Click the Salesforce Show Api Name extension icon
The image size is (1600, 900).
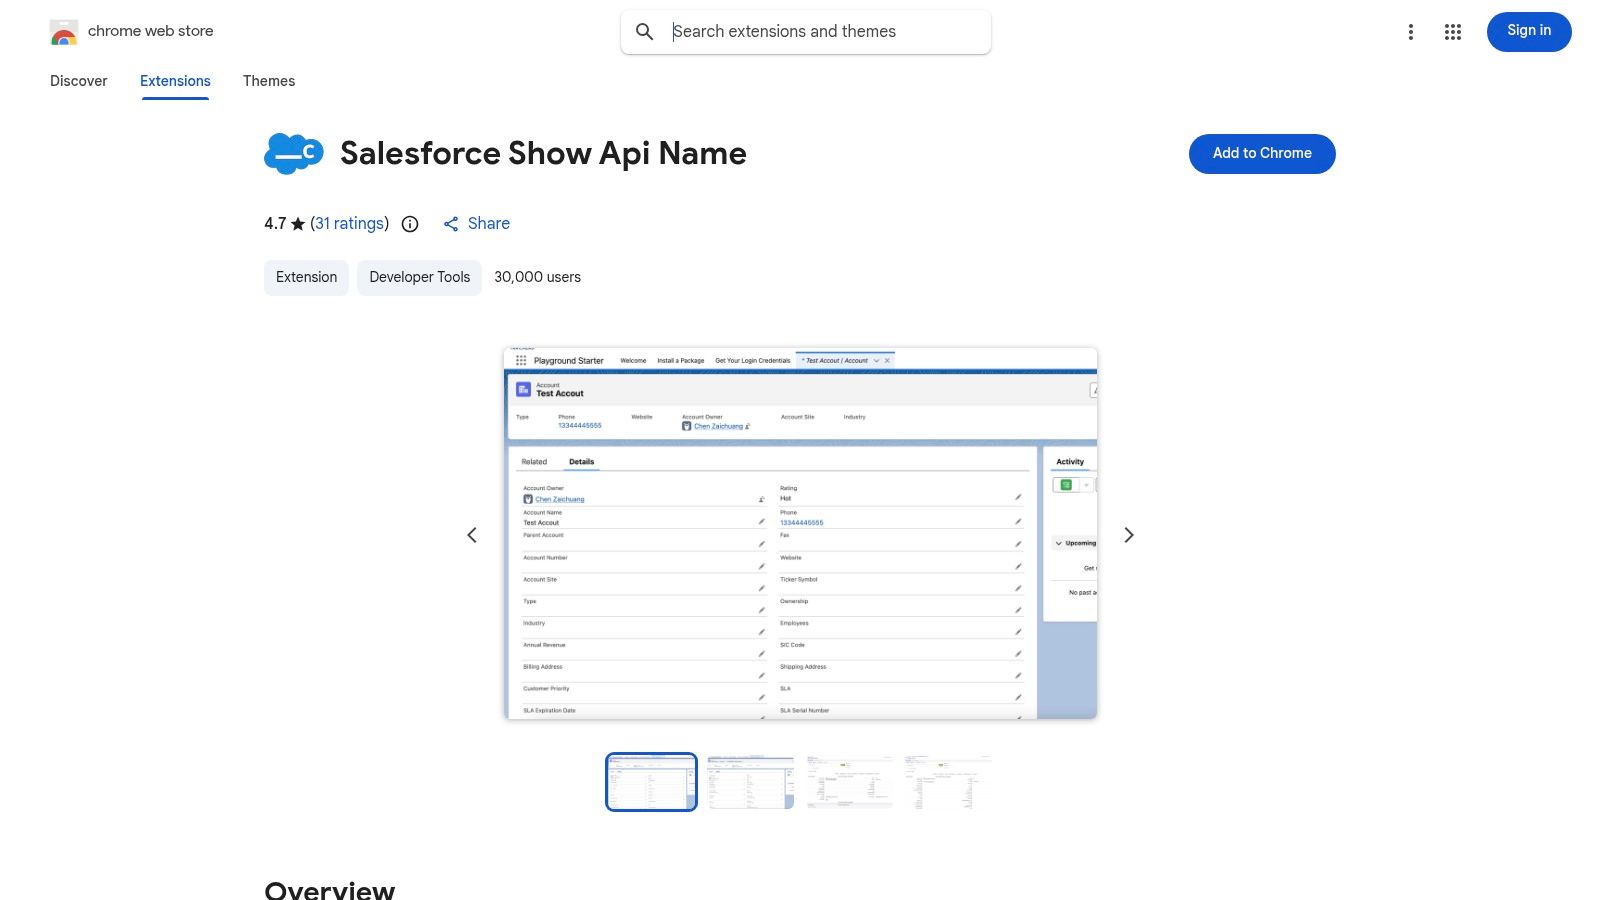coord(294,153)
